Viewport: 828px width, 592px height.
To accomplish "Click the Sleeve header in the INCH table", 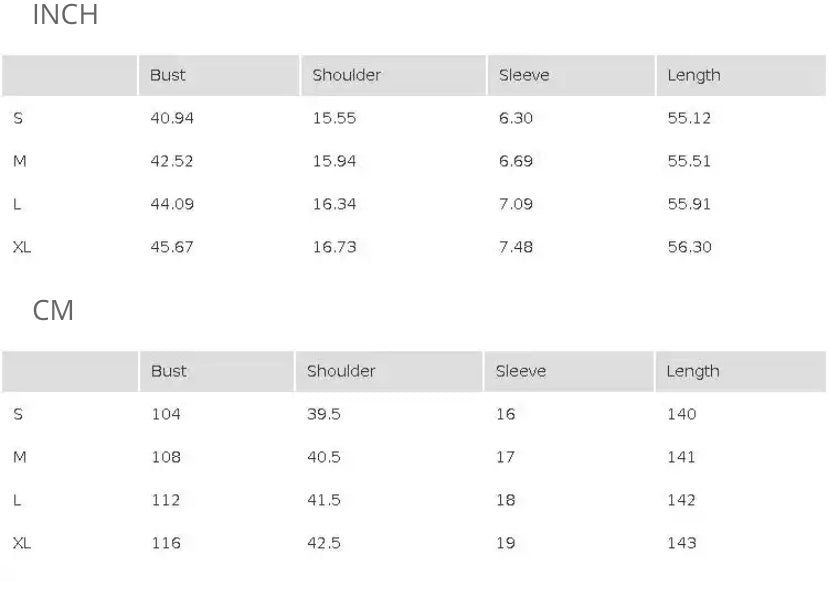I will click(524, 75).
